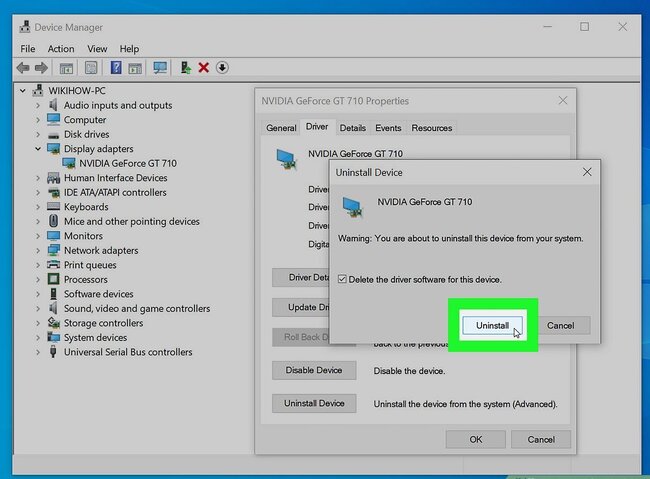The height and width of the screenshot is (479, 650).
Task: Select the Computer tree item label
Action: click(x=85, y=120)
